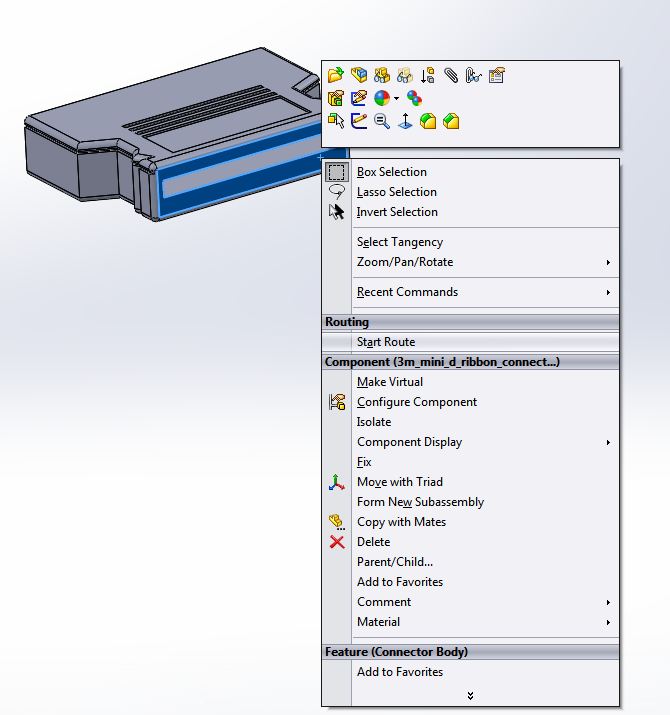Click the Lasso Selection icon

337,192
